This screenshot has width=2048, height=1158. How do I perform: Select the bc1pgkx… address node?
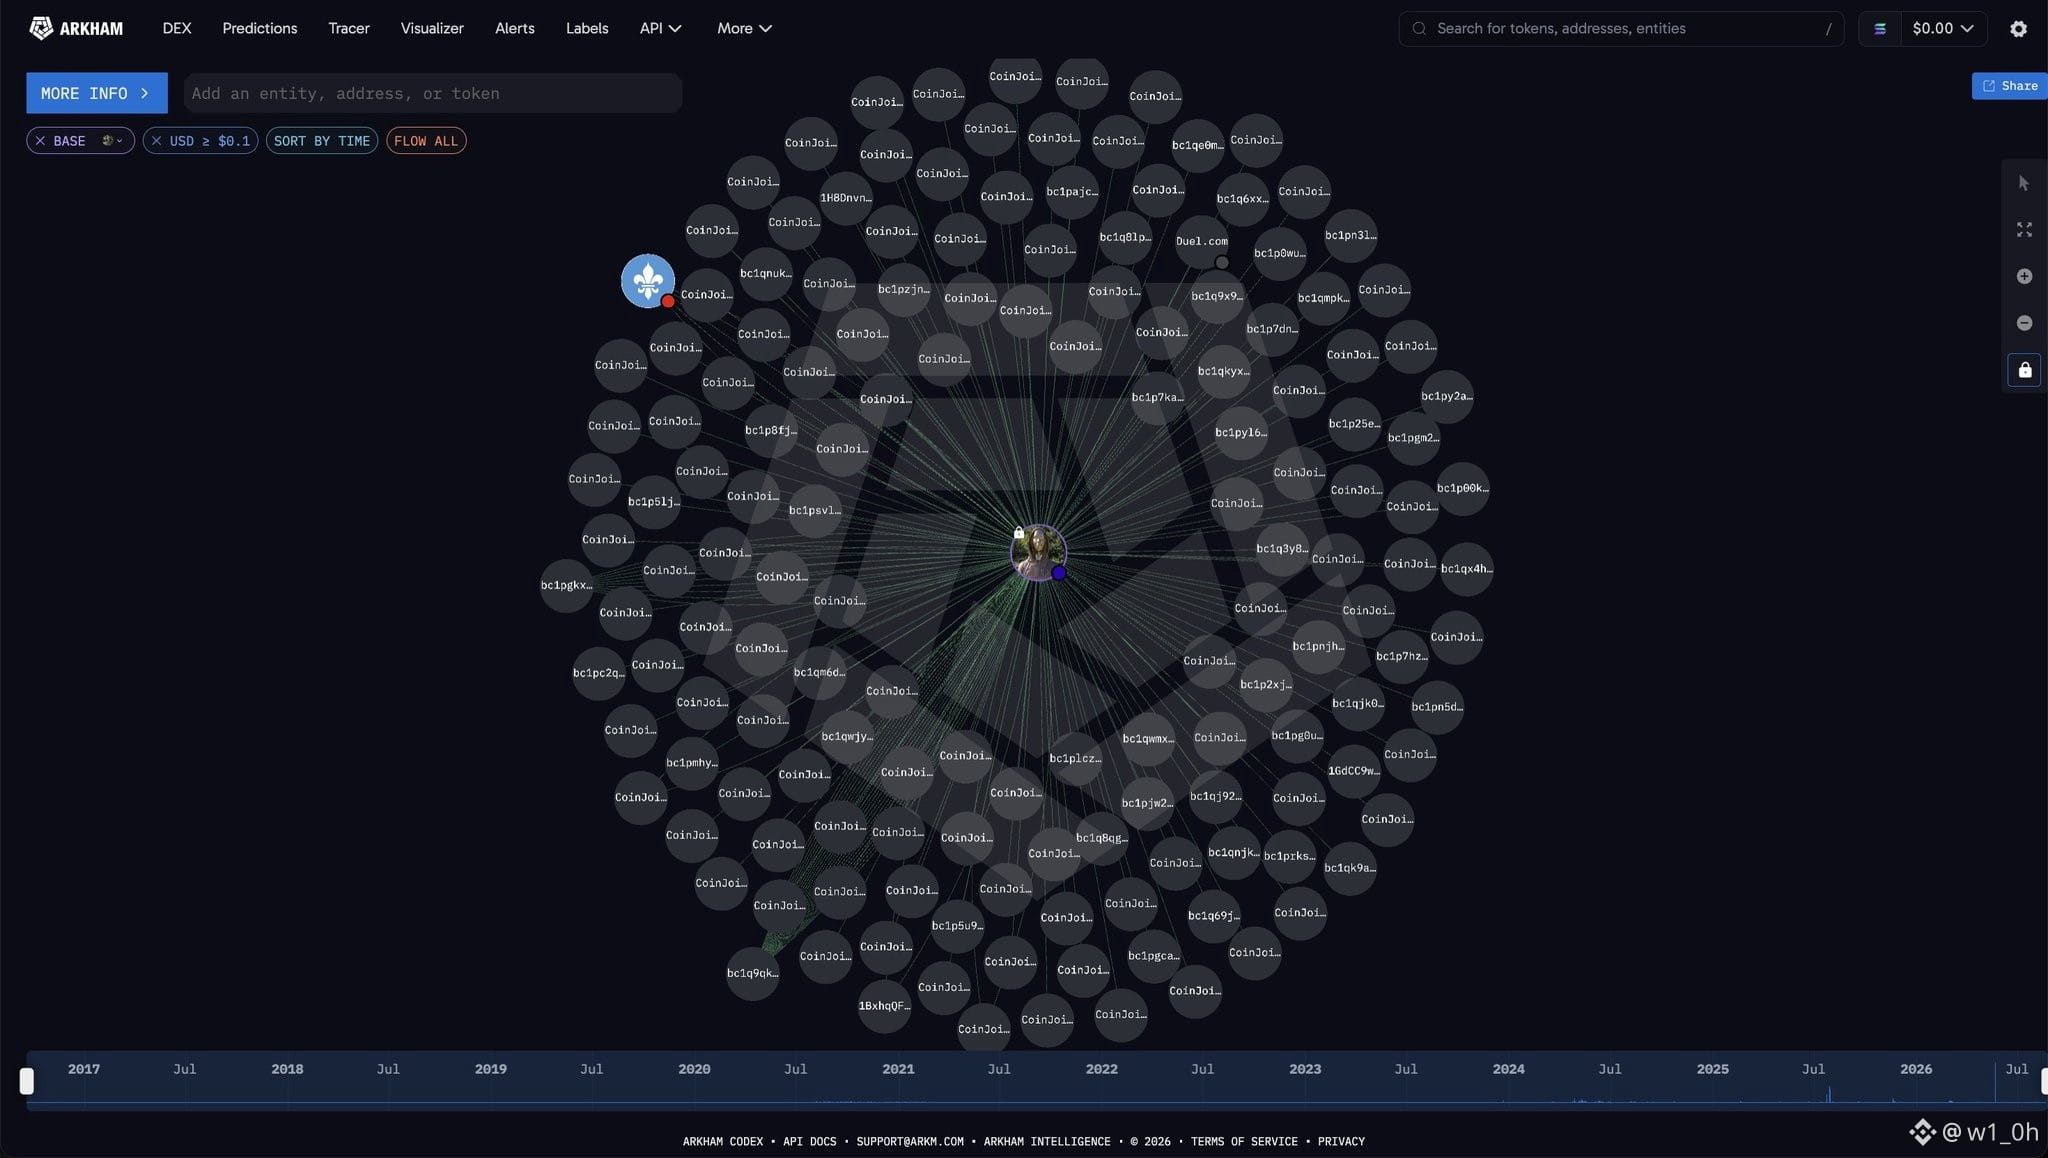[x=566, y=585]
